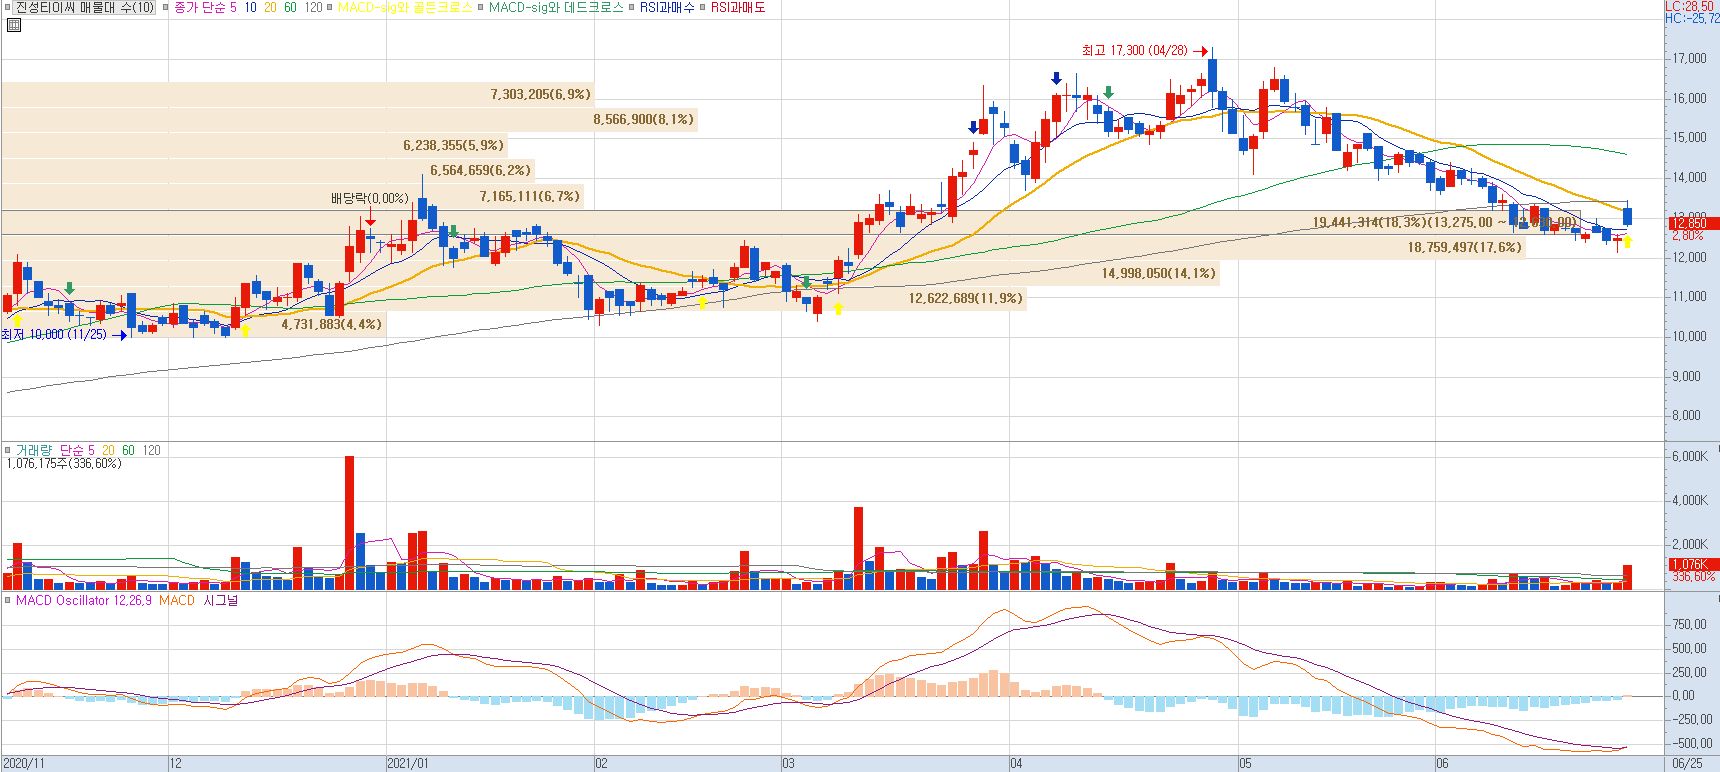Screen dimensions: 1720x772
Task: Click the 12,622,689(11.9%) volume profile value
Action: tap(965, 298)
